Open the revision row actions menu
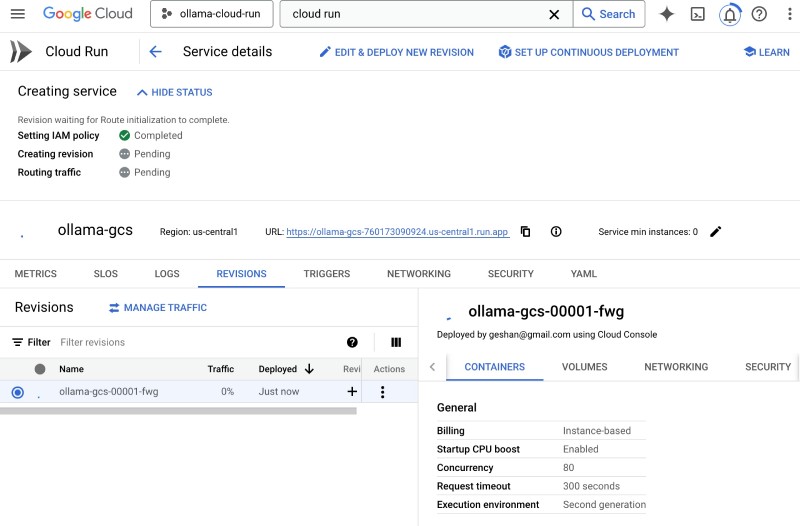 382,392
